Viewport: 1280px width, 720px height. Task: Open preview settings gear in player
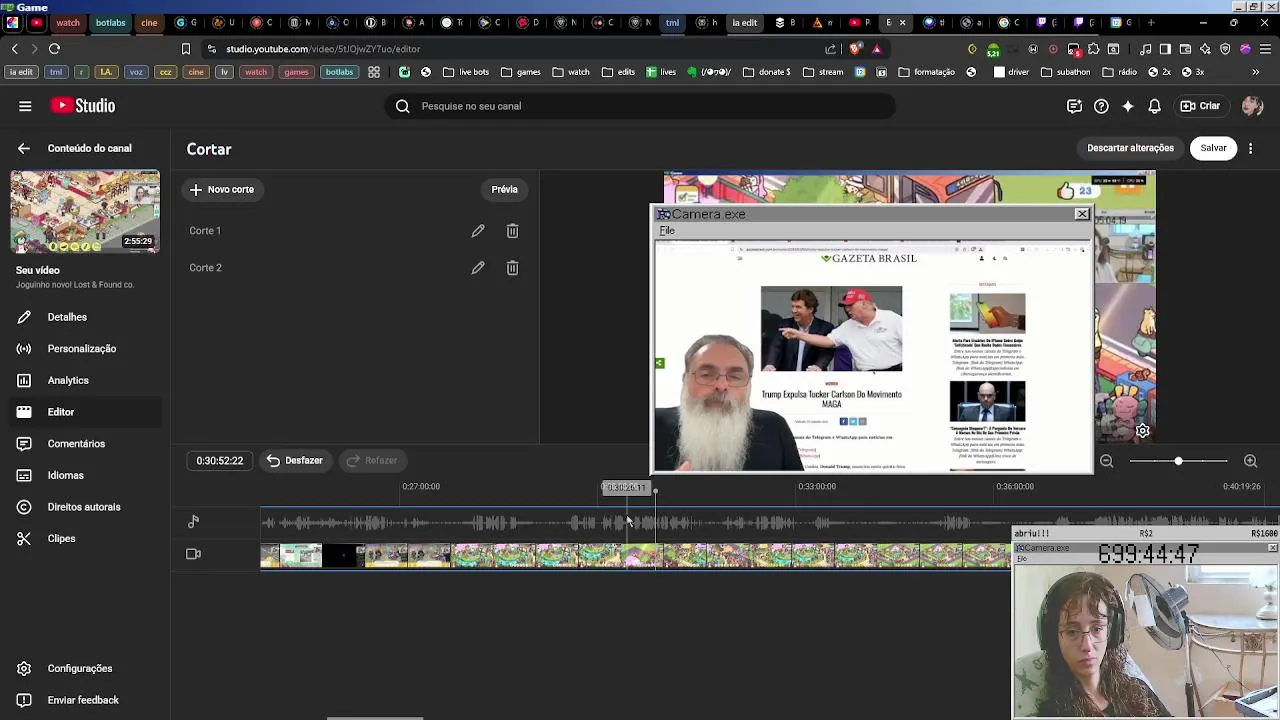1142,431
